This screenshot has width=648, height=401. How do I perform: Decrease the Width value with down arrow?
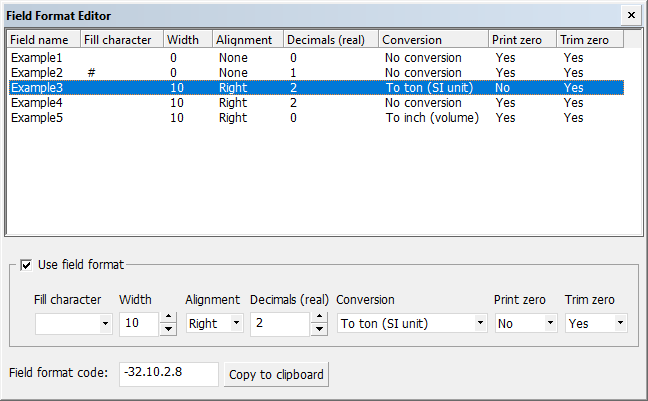168,329
